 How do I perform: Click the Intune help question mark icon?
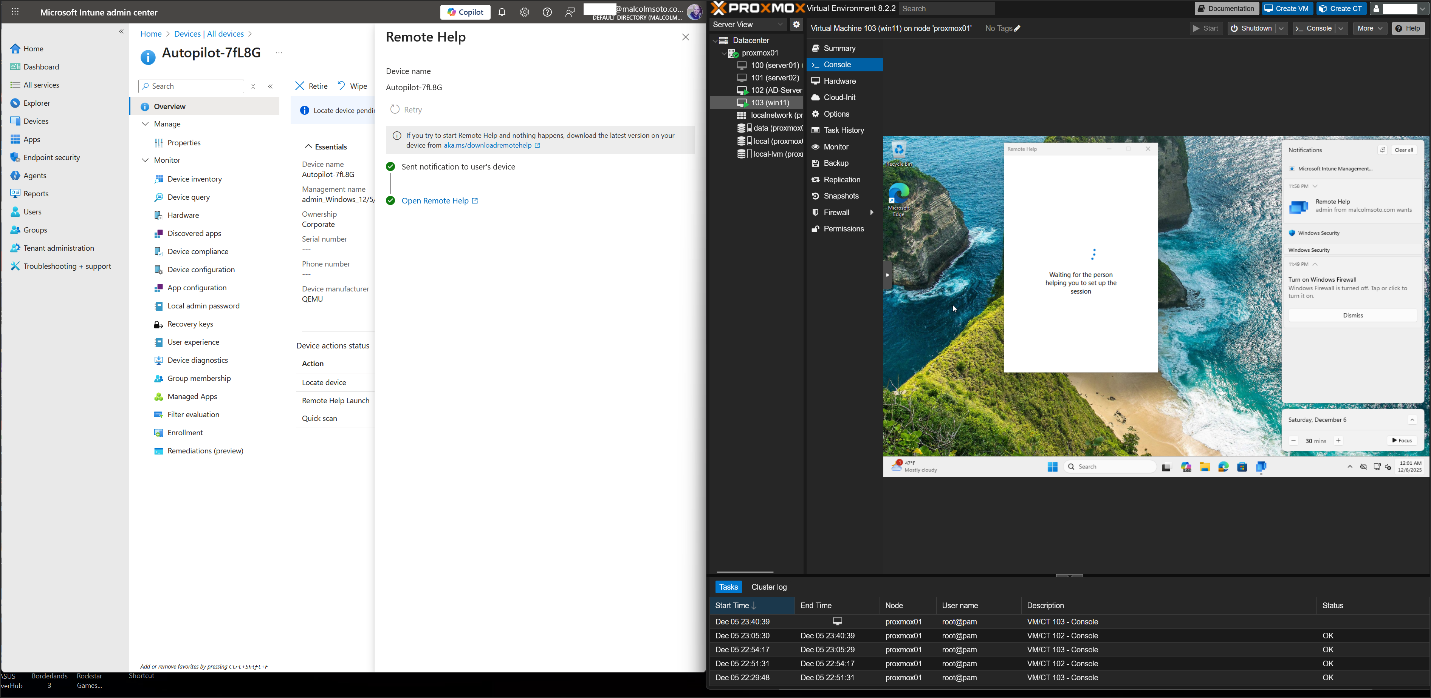[547, 12]
